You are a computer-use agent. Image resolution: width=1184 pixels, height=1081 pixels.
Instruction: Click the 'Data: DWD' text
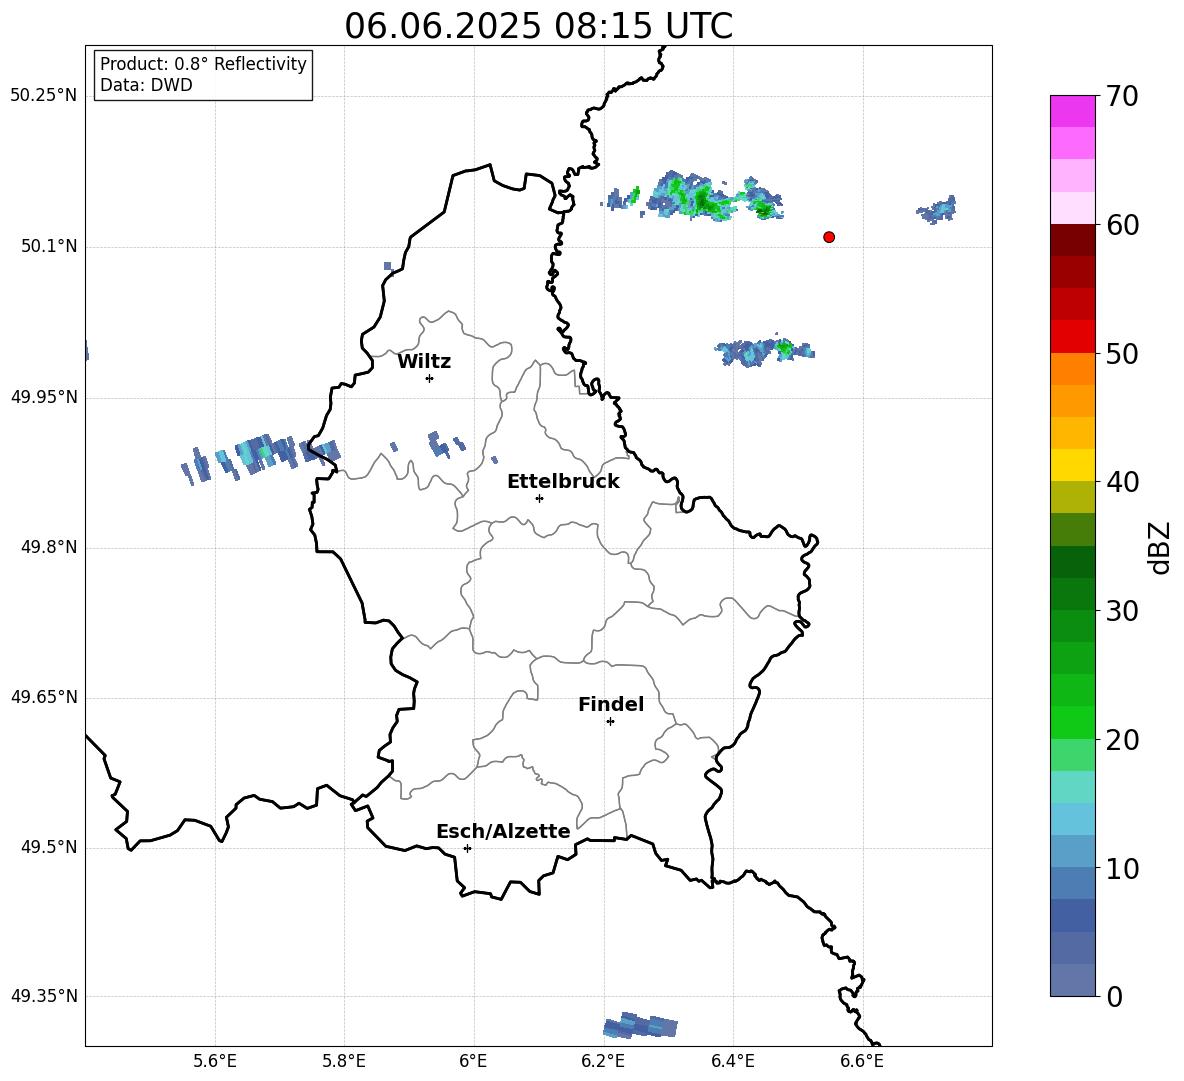[146, 85]
